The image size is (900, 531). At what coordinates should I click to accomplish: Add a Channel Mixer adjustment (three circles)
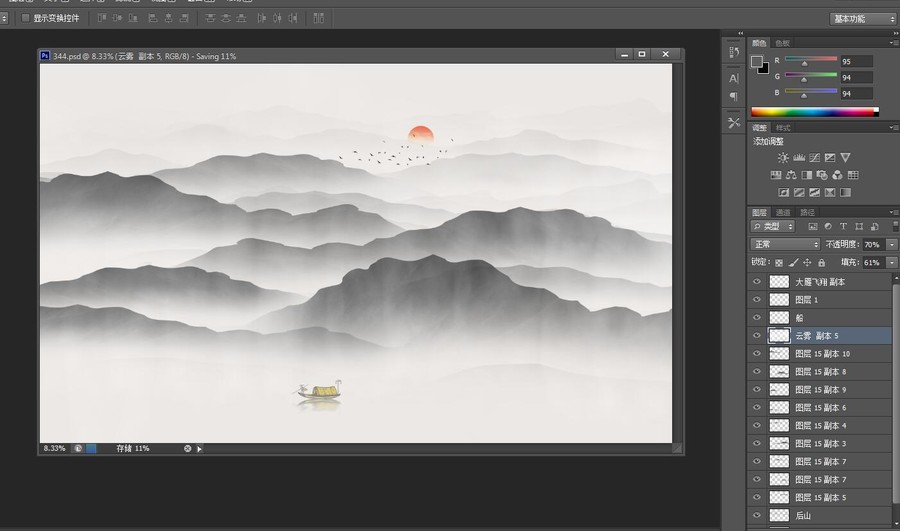[x=837, y=175]
